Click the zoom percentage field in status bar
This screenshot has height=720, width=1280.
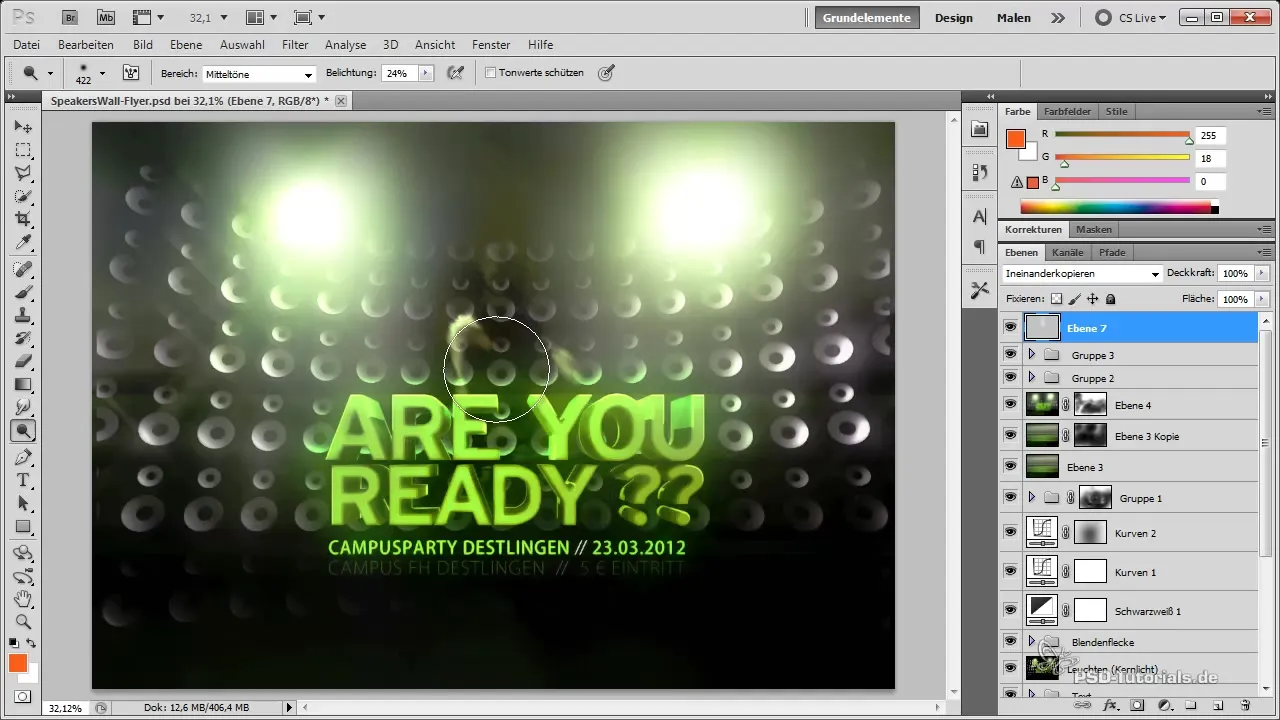[x=66, y=707]
